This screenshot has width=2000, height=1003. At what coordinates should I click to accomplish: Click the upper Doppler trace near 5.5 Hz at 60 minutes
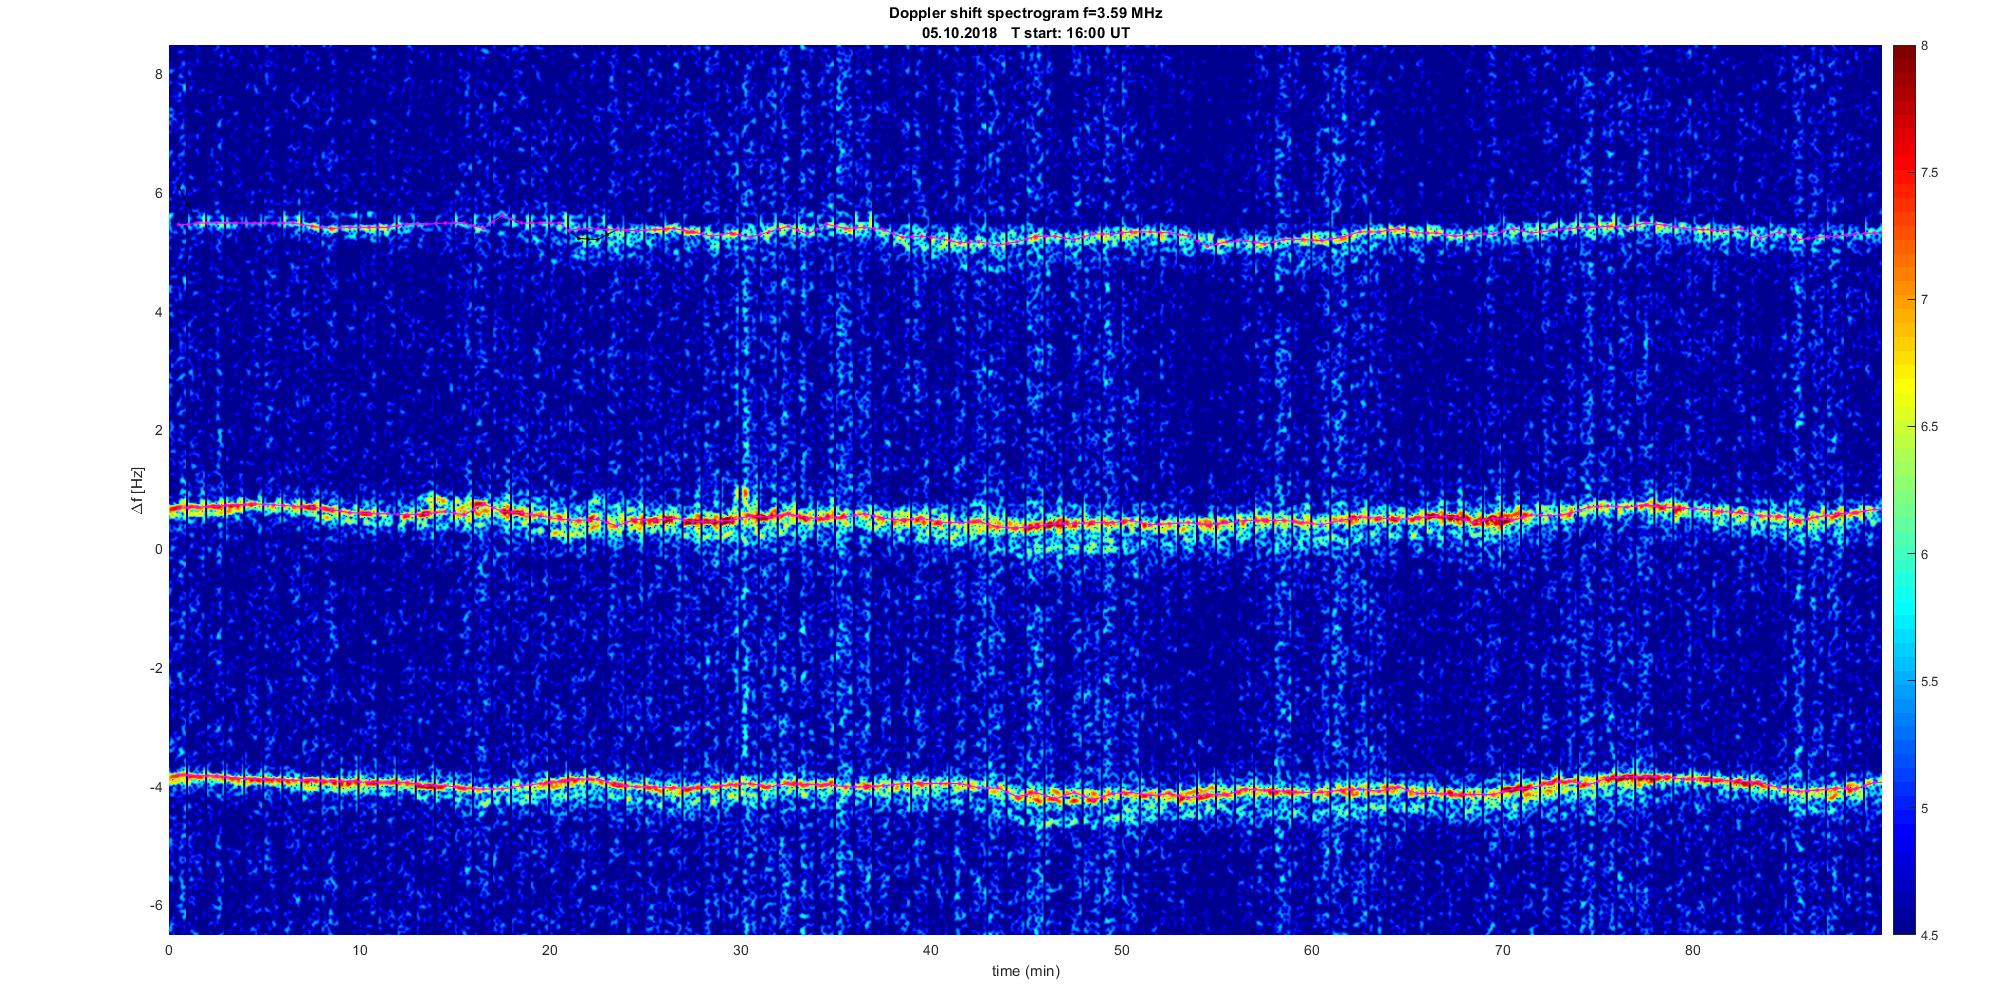point(1312,240)
